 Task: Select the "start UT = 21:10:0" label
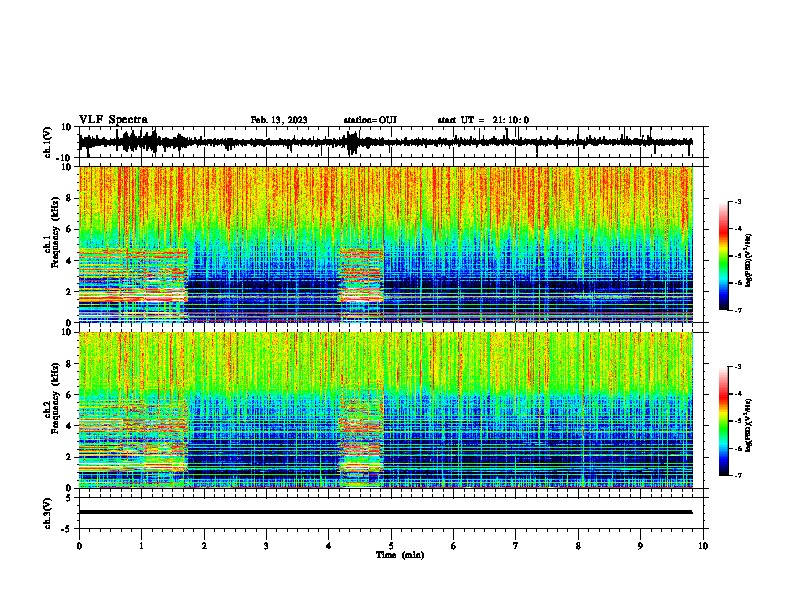coord(483,120)
